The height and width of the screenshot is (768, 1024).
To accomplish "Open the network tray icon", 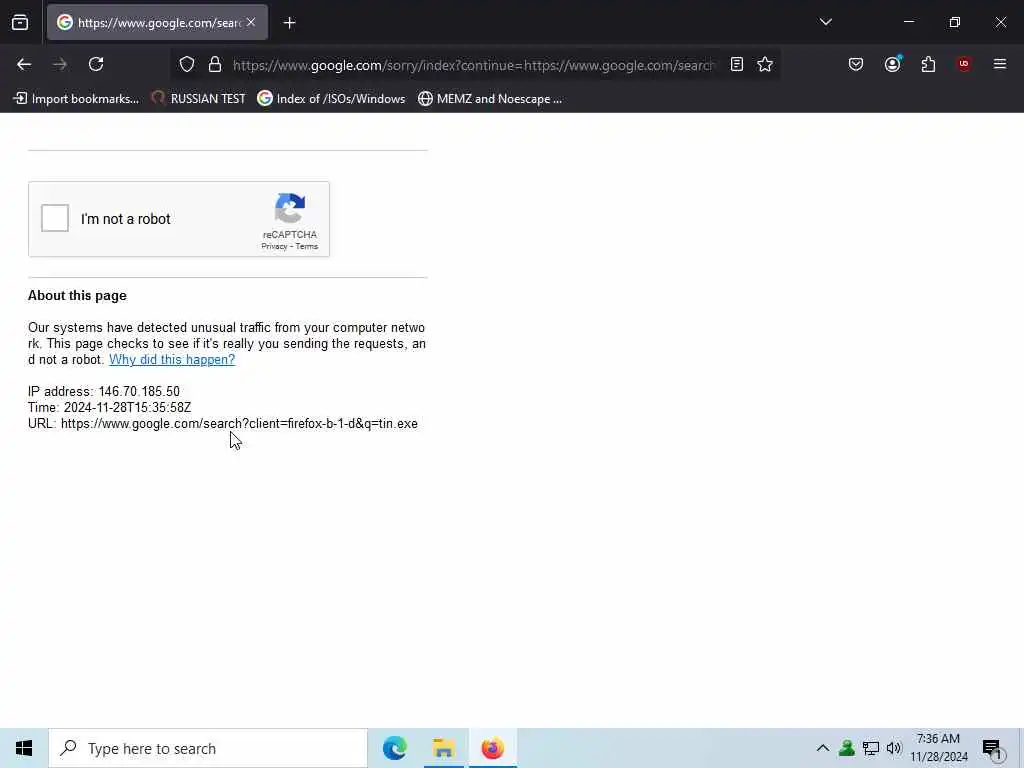I will pyautogui.click(x=871, y=748).
